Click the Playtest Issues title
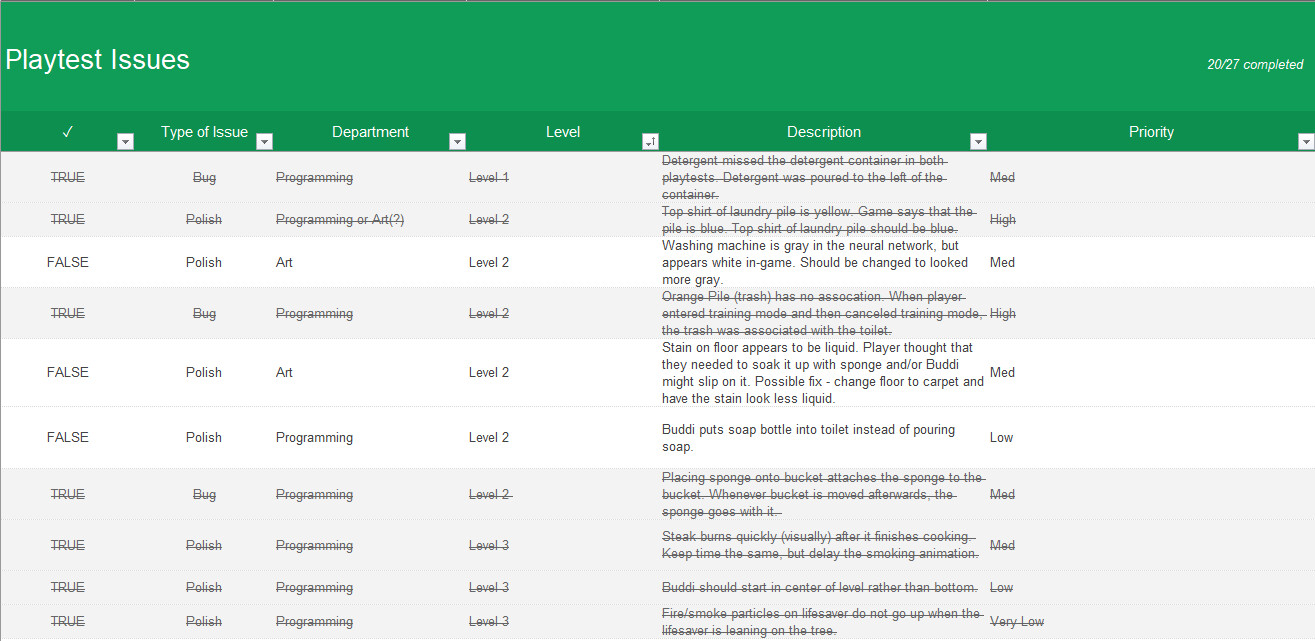Viewport: 1315px width, 641px height. tap(98, 60)
